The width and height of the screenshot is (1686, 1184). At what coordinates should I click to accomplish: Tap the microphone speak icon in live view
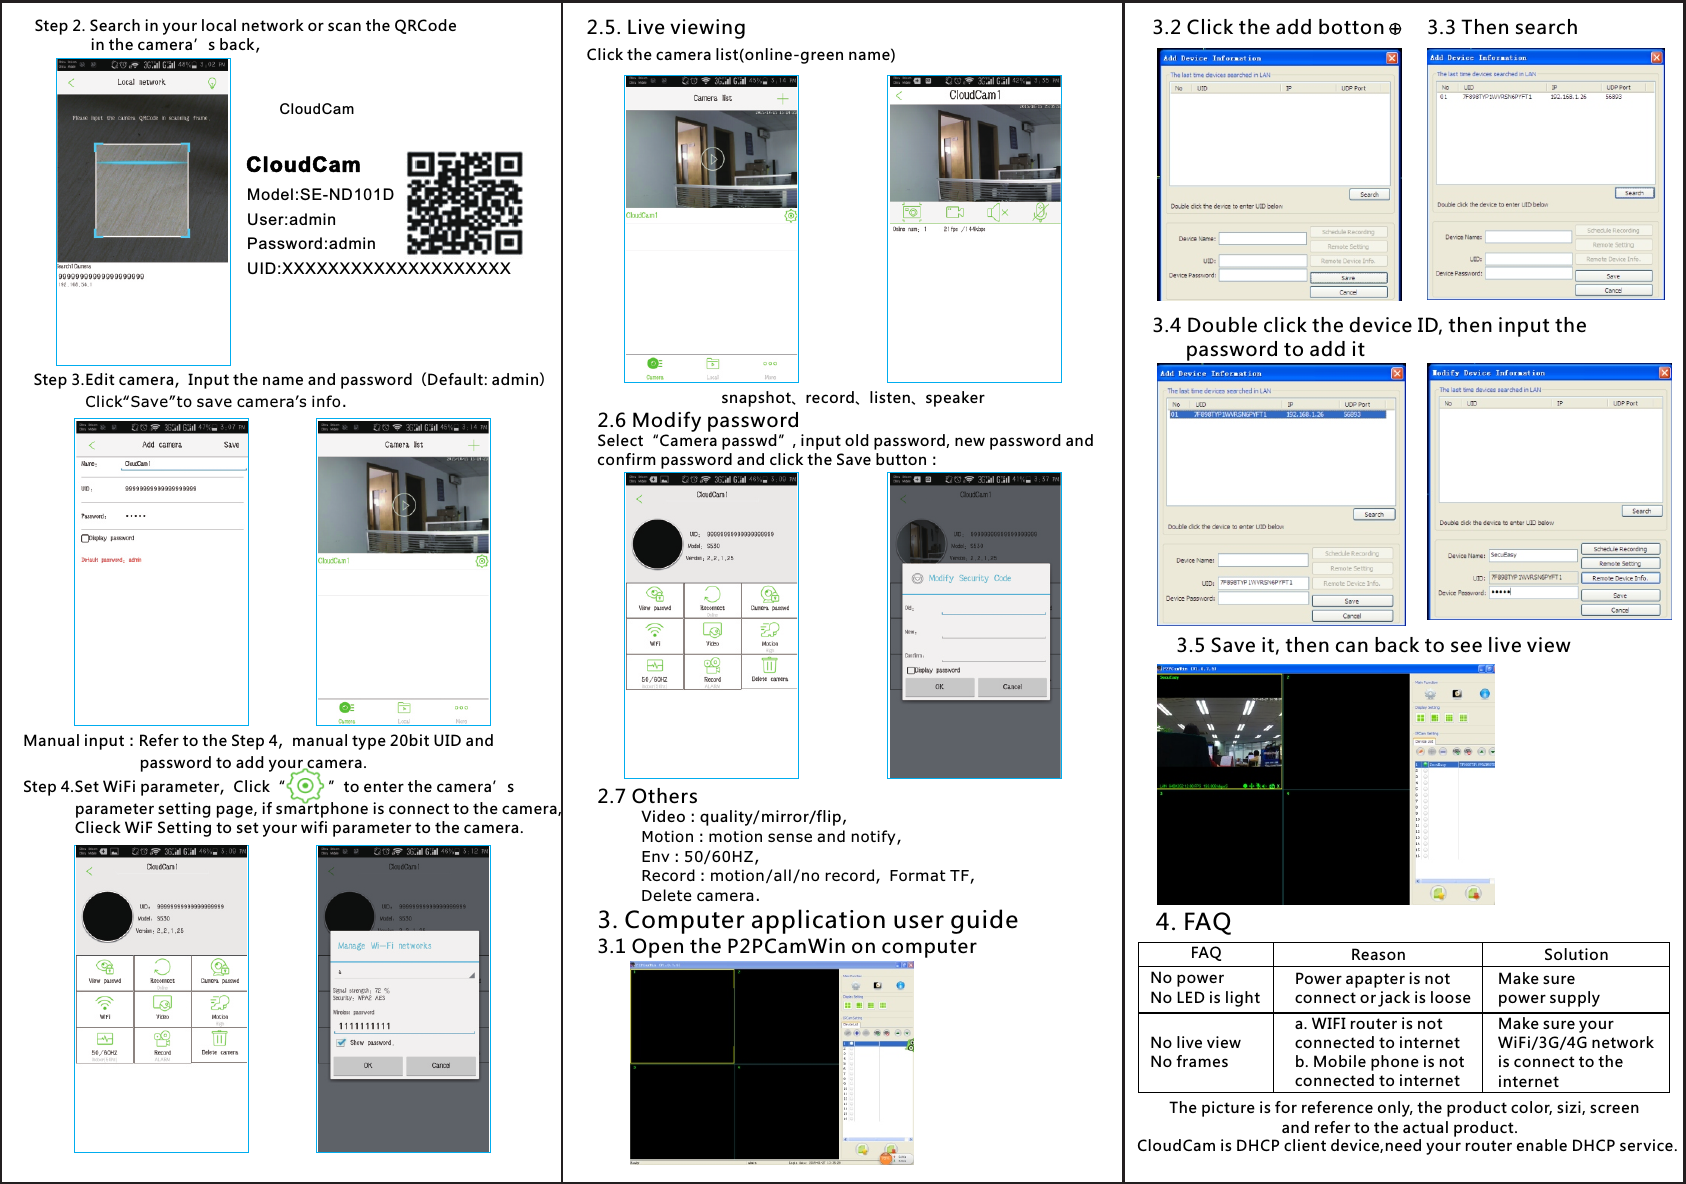coord(1040,212)
